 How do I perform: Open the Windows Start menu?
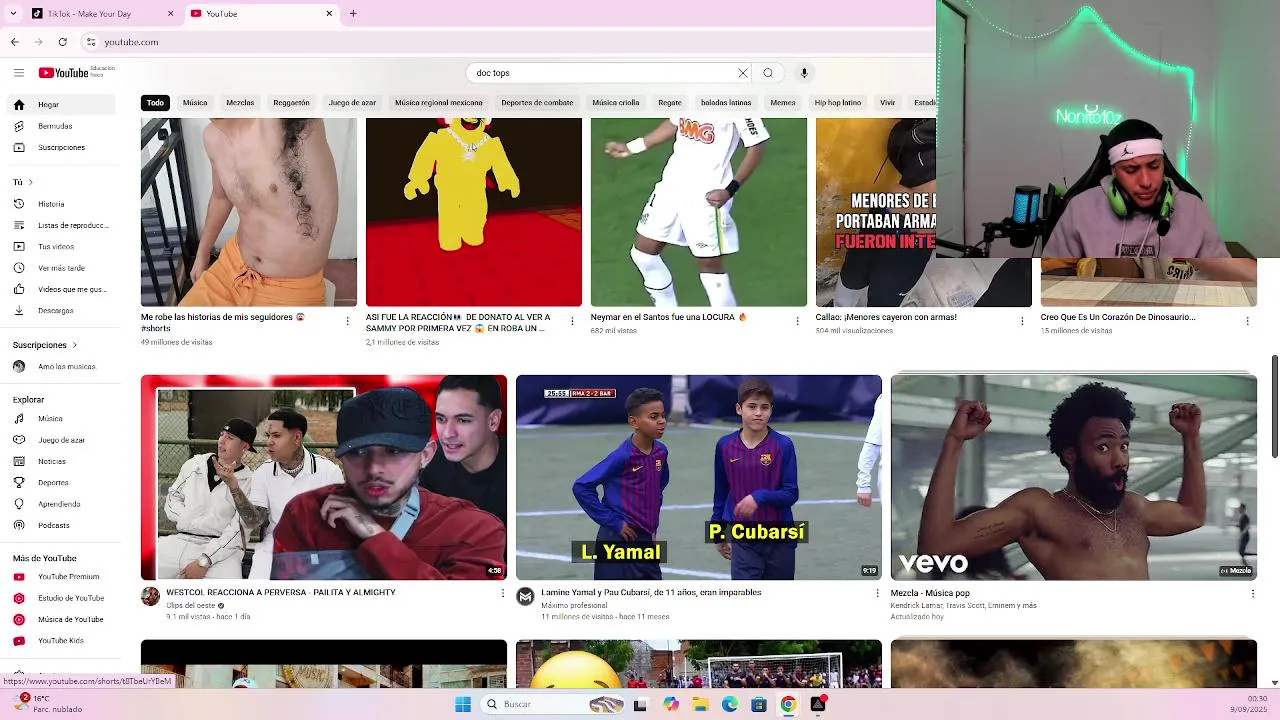(463, 704)
